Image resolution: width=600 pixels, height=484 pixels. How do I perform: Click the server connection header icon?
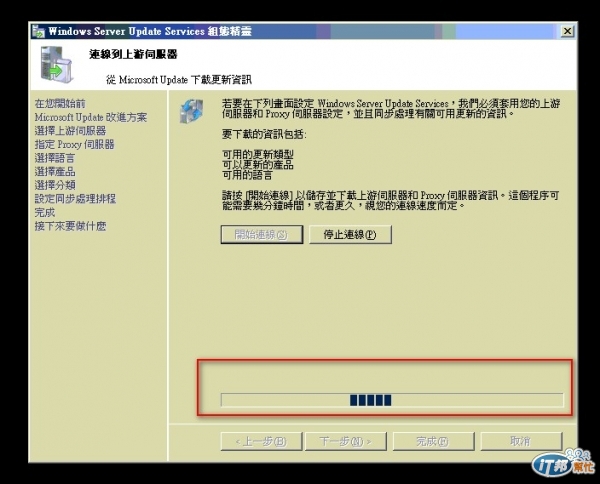(56, 64)
